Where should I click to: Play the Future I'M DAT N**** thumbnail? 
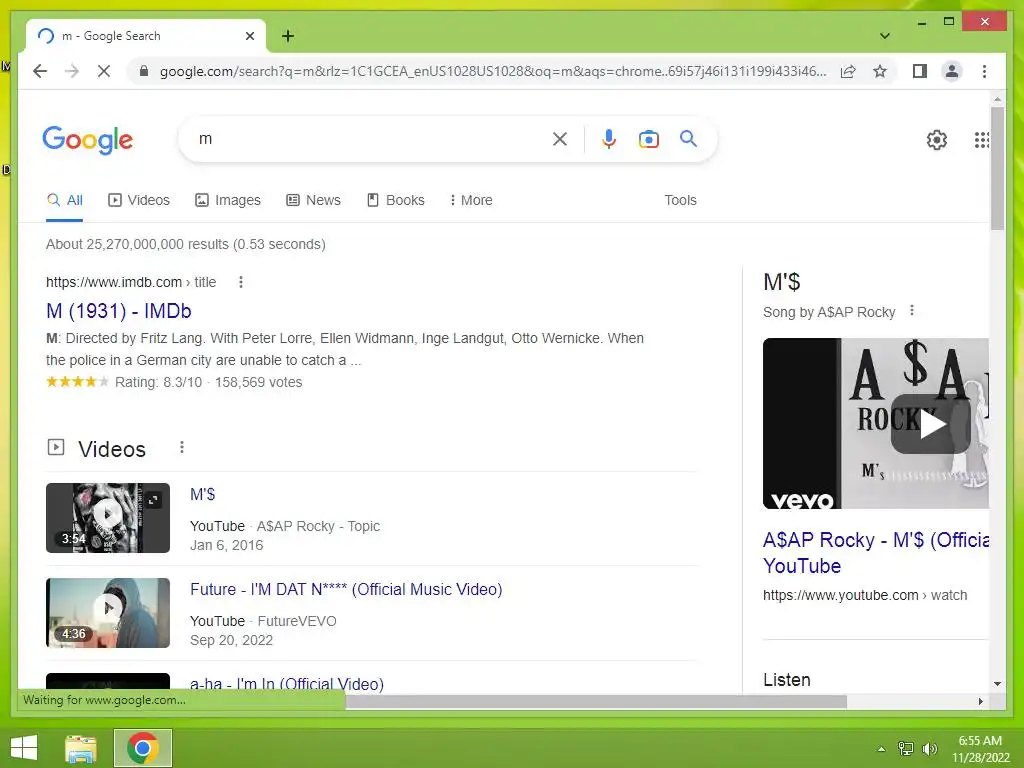pyautogui.click(x=108, y=613)
